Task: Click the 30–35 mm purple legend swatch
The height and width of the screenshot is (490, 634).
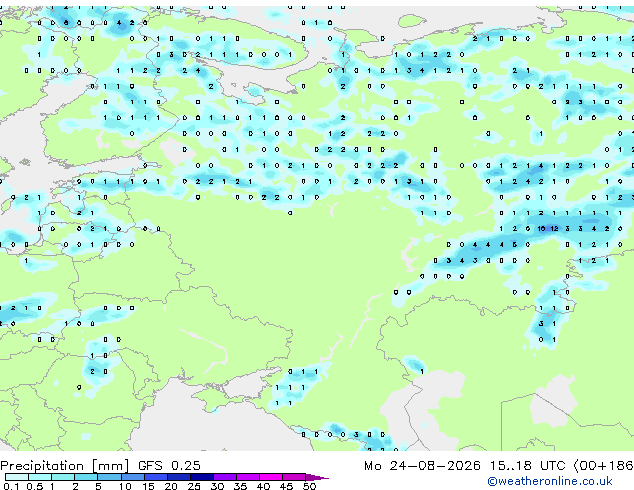Action: 225,477
